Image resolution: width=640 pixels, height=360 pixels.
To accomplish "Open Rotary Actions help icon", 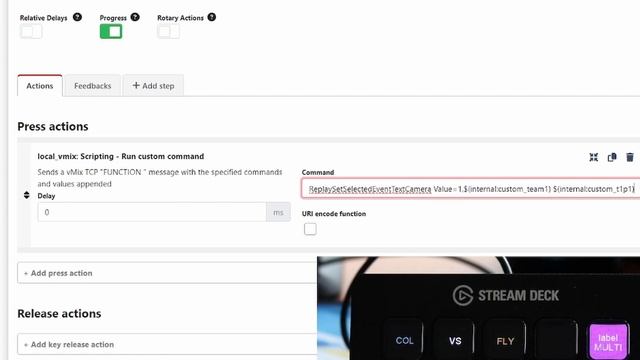I will [x=211, y=17].
